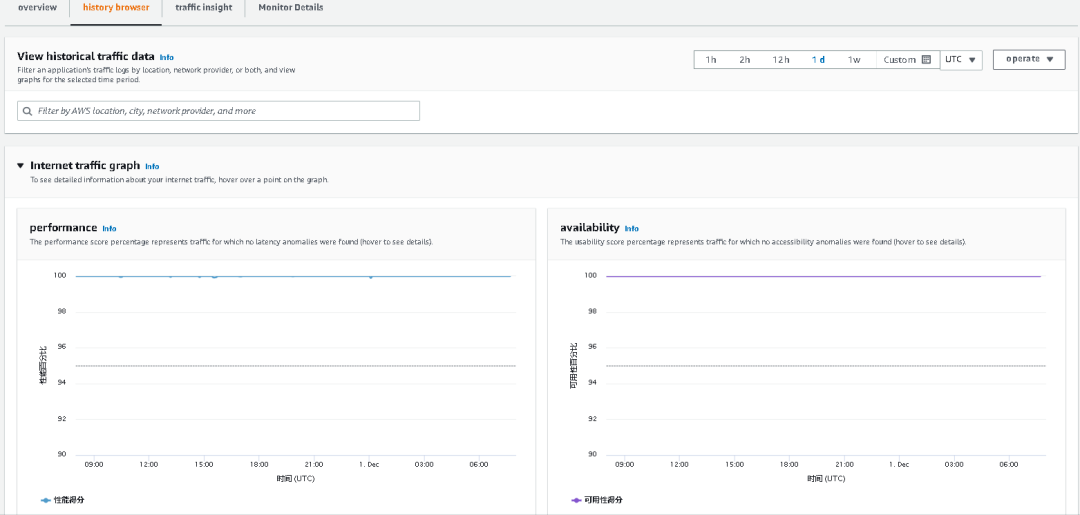1080x515 pixels.
Task: Switch to the traffic insight tab
Action: pyautogui.click(x=203, y=8)
